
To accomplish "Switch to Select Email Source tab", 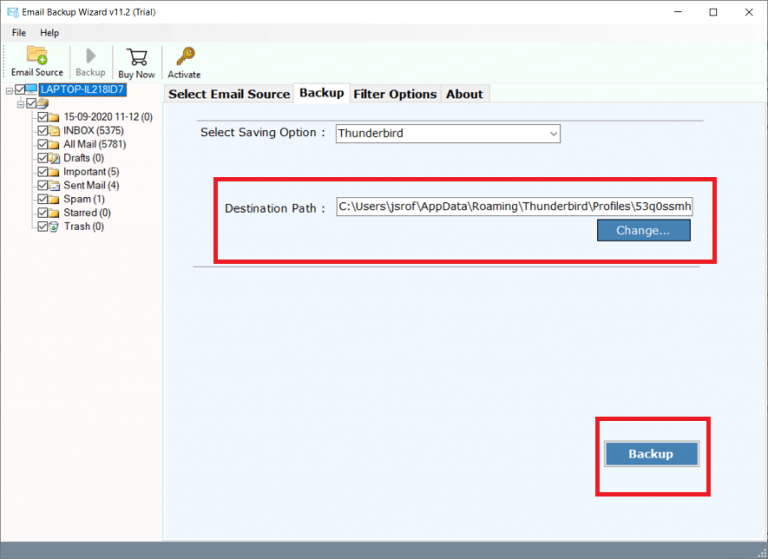I will 229,94.
